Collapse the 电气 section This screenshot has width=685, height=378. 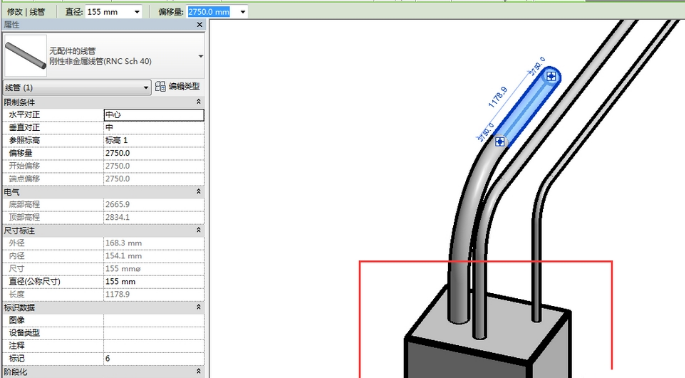tap(198, 191)
